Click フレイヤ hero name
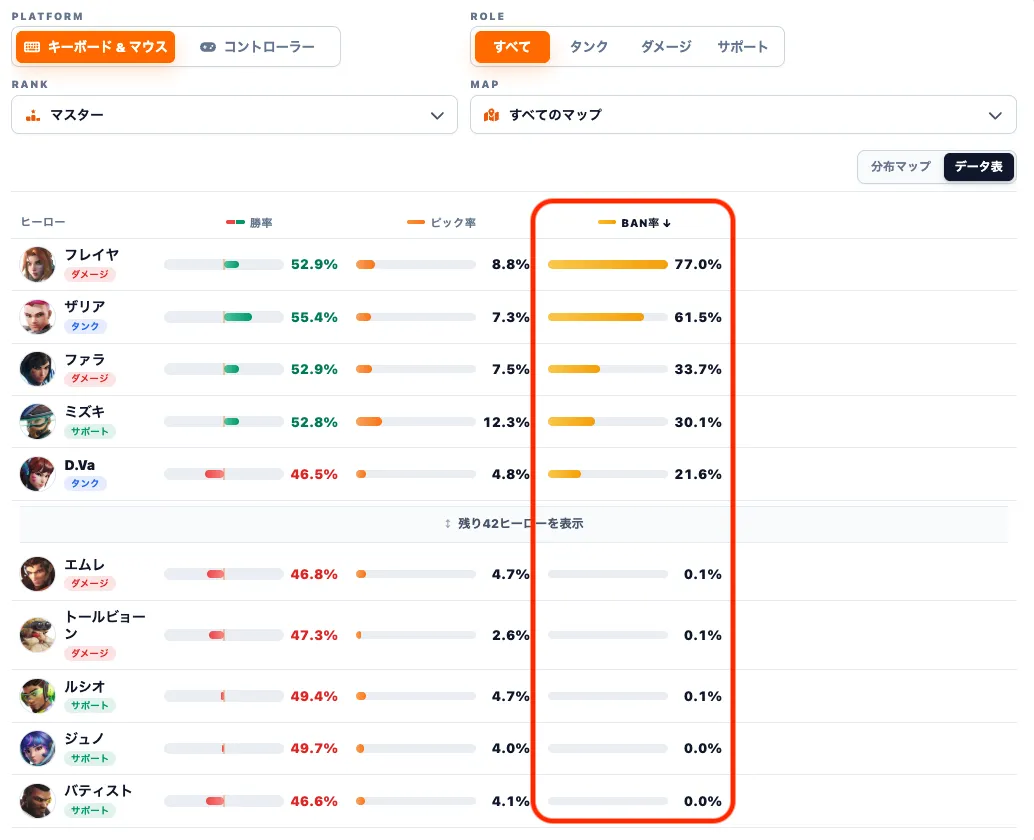Image resolution: width=1034 pixels, height=840 pixels. tap(92, 255)
